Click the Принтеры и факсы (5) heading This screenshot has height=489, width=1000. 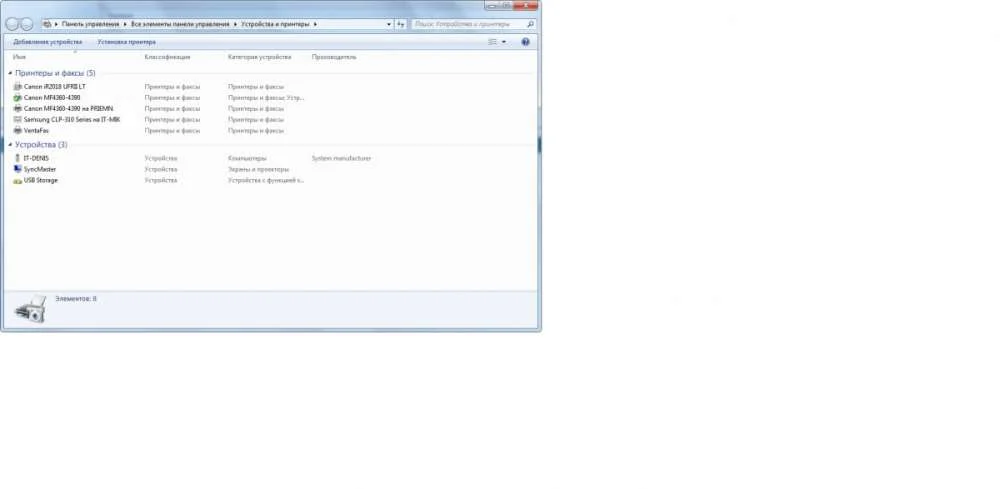click(x=55, y=73)
